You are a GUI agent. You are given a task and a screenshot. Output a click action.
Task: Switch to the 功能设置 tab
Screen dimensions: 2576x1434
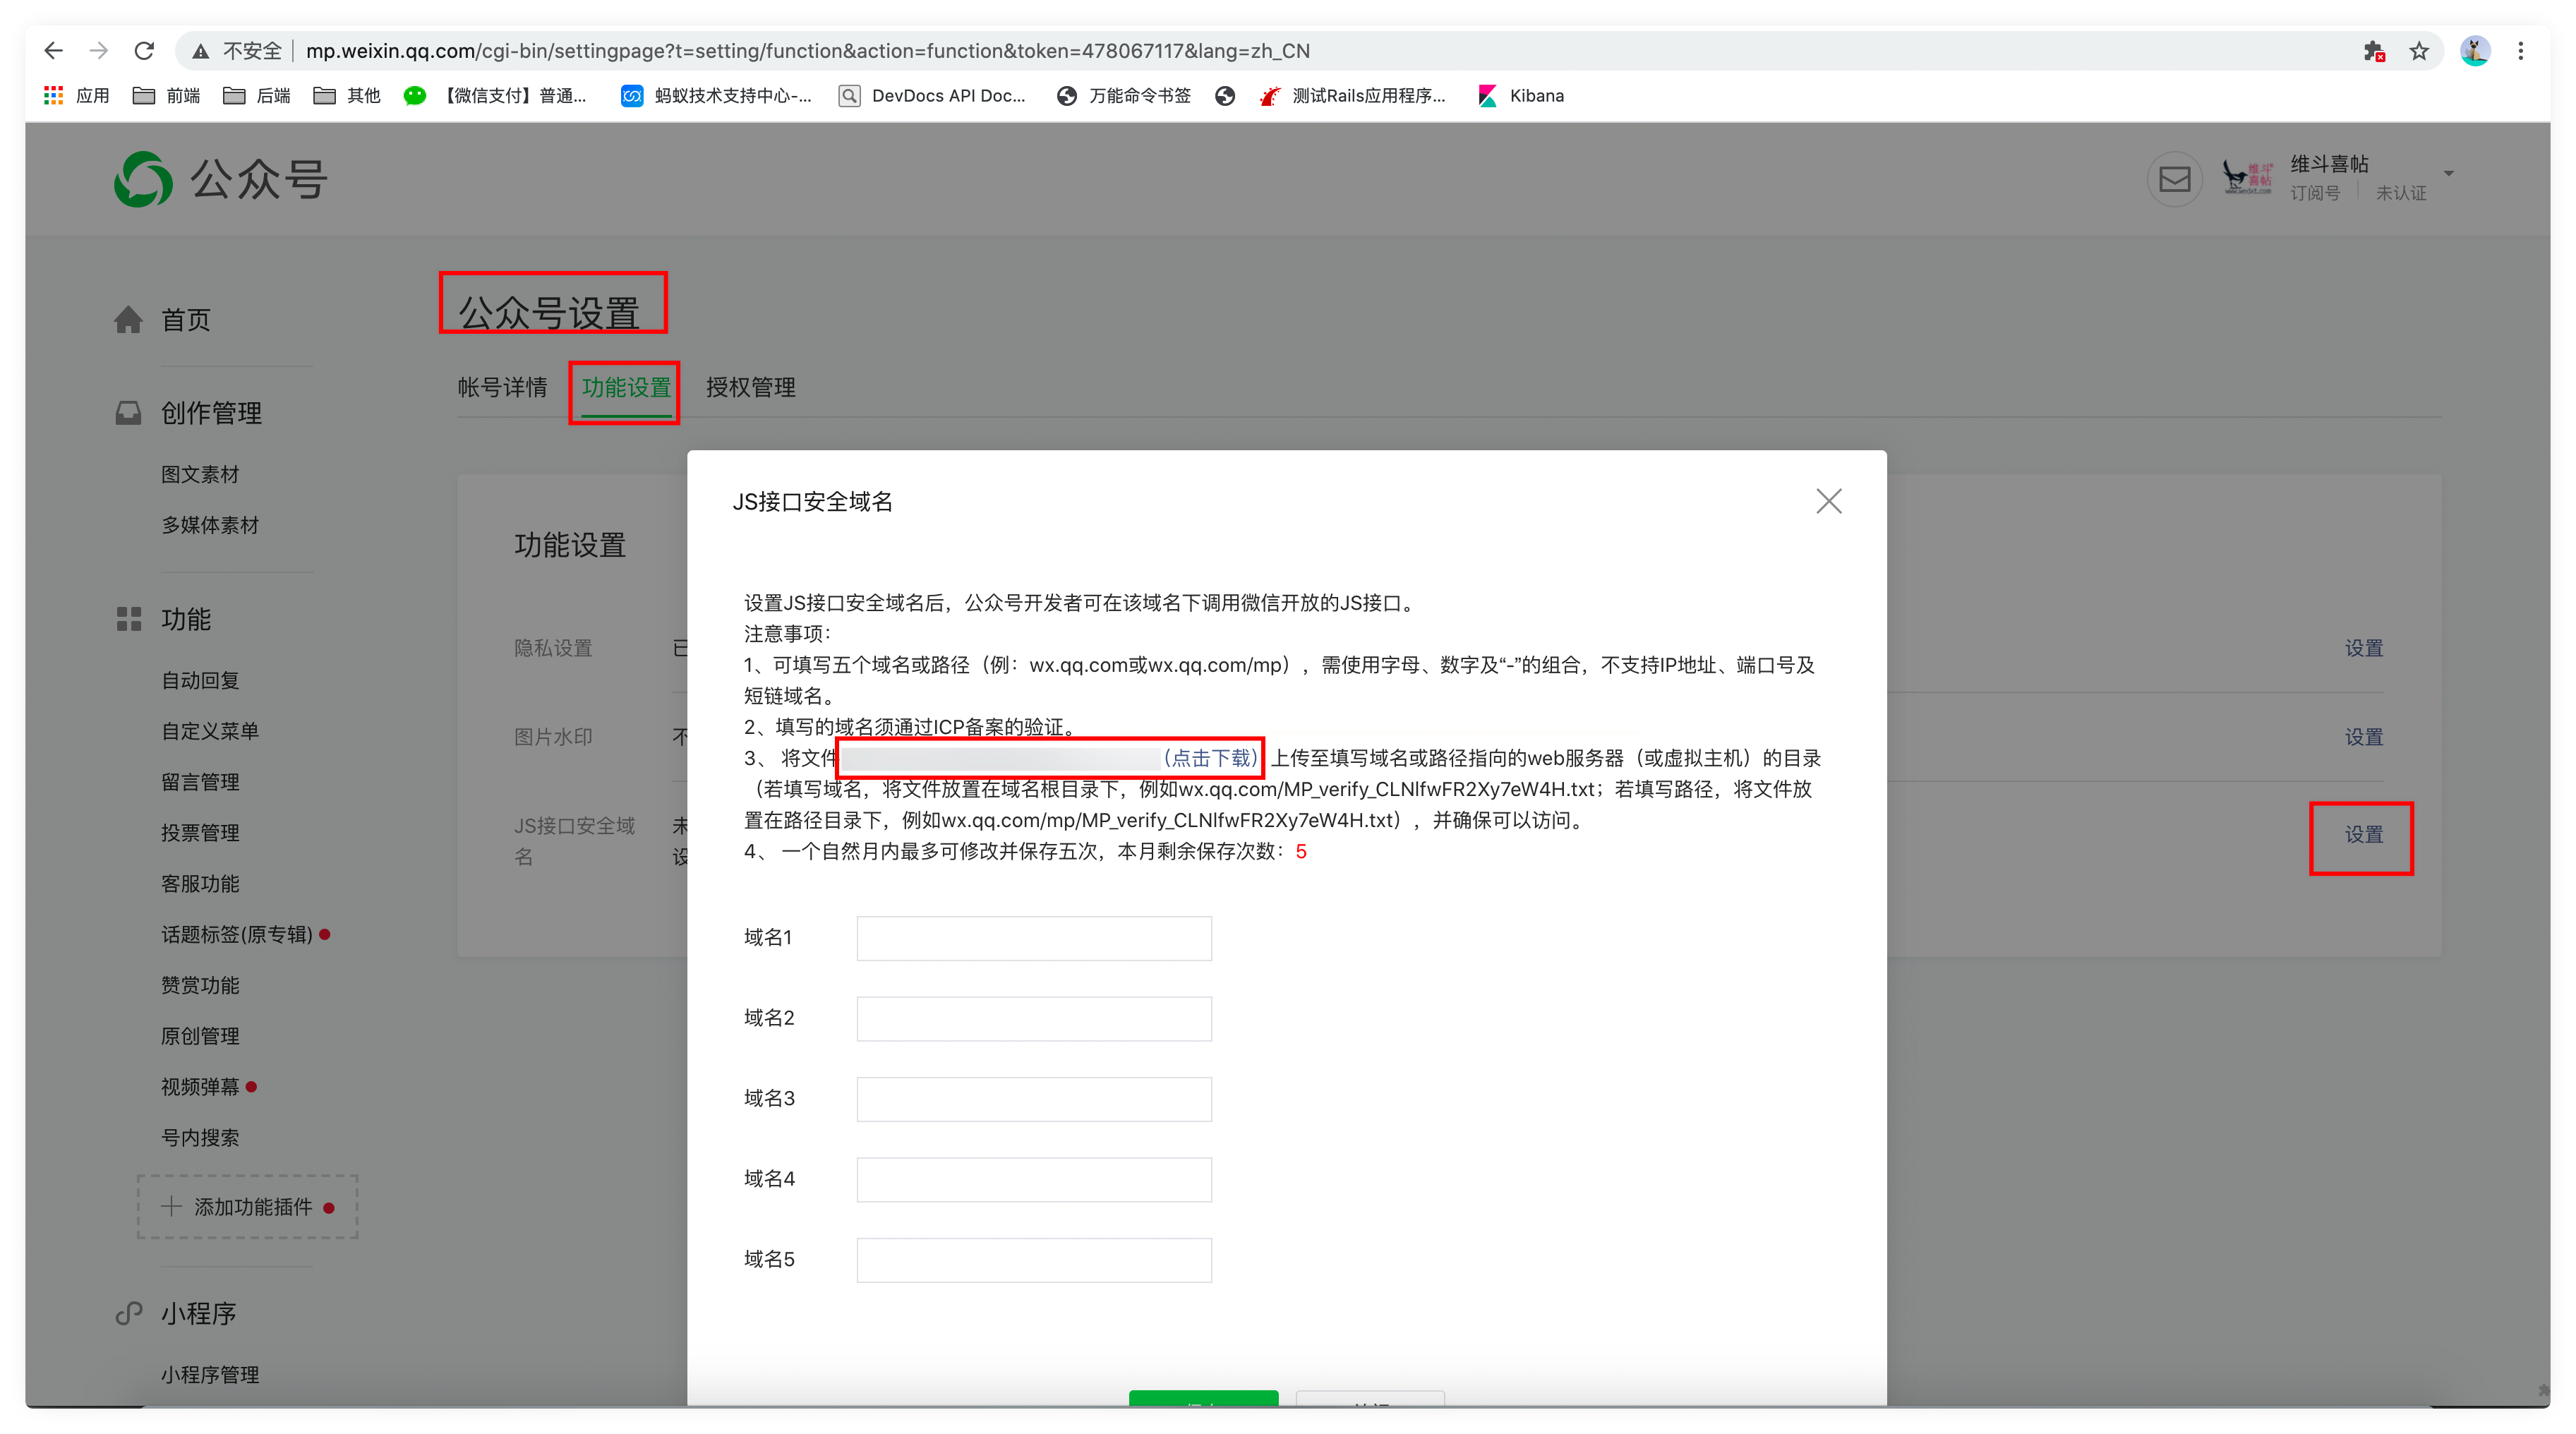(626, 387)
